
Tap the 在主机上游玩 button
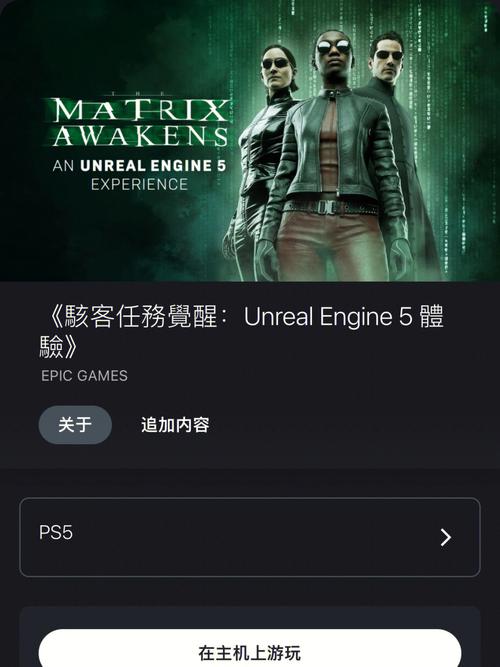pos(250,648)
